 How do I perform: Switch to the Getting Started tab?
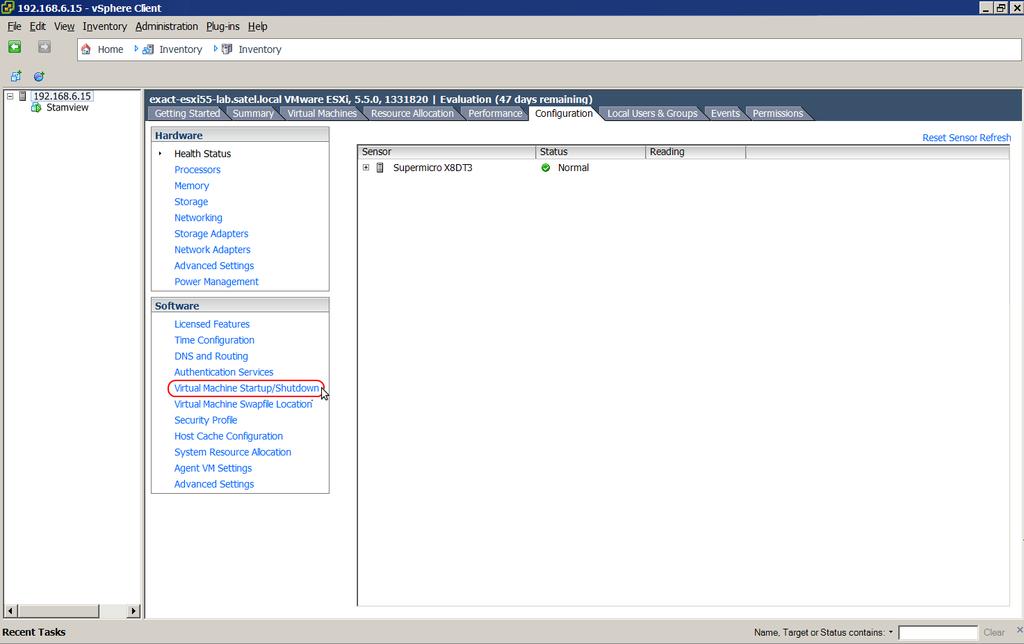point(187,114)
